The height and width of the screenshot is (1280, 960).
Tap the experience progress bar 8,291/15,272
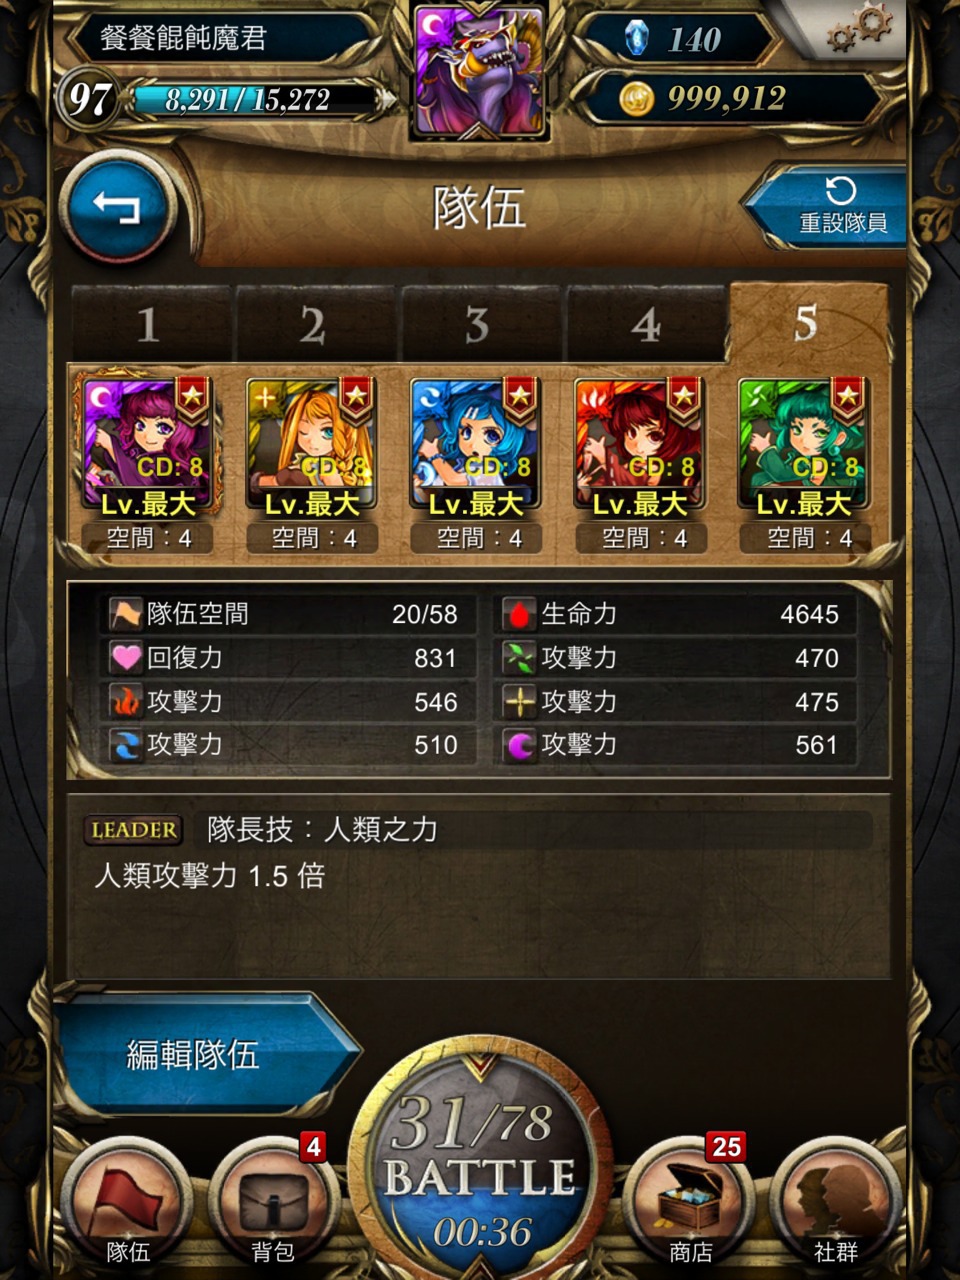click(258, 99)
